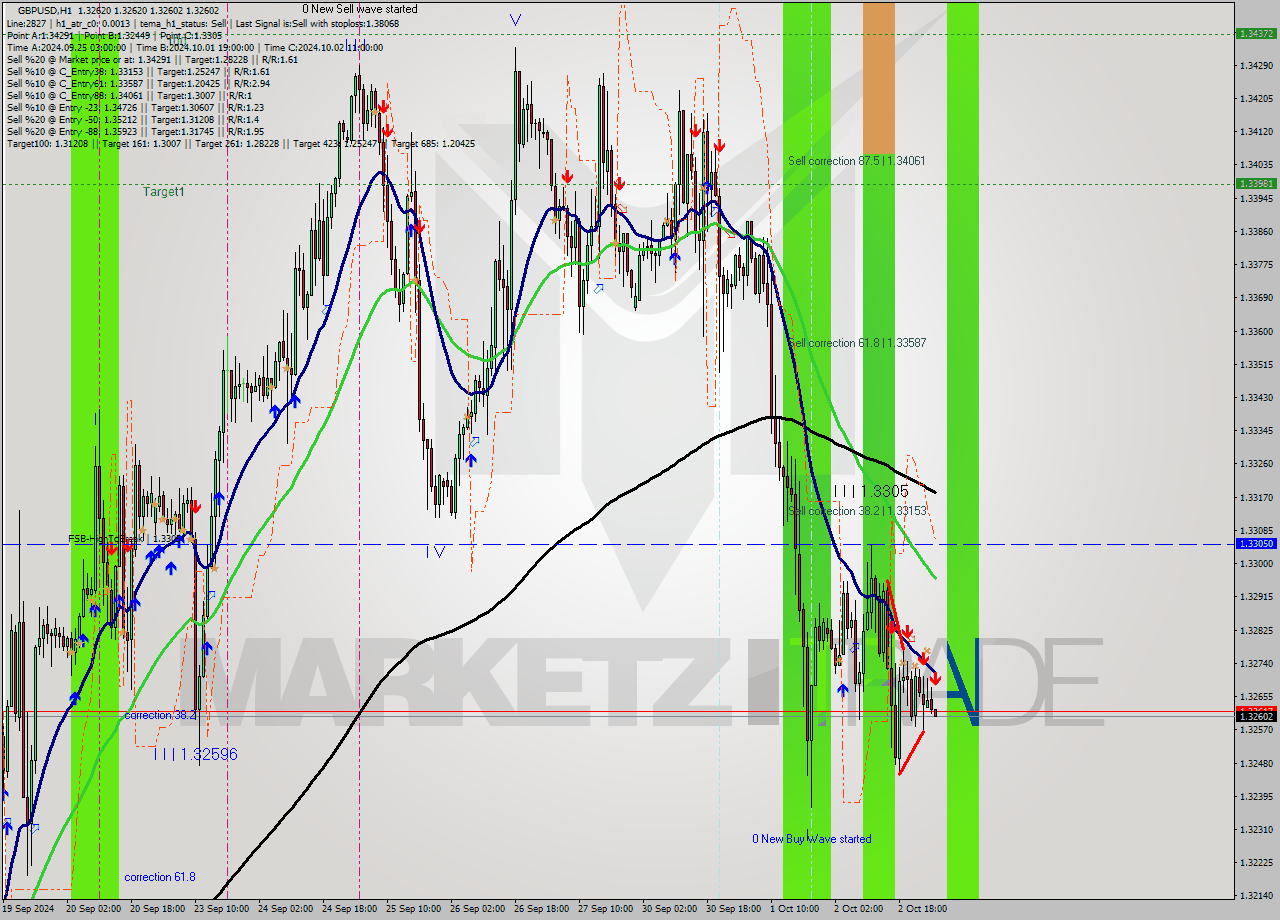This screenshot has height=920, width=1280.
Task: Select the green 'Target1' label
Action: [163, 191]
